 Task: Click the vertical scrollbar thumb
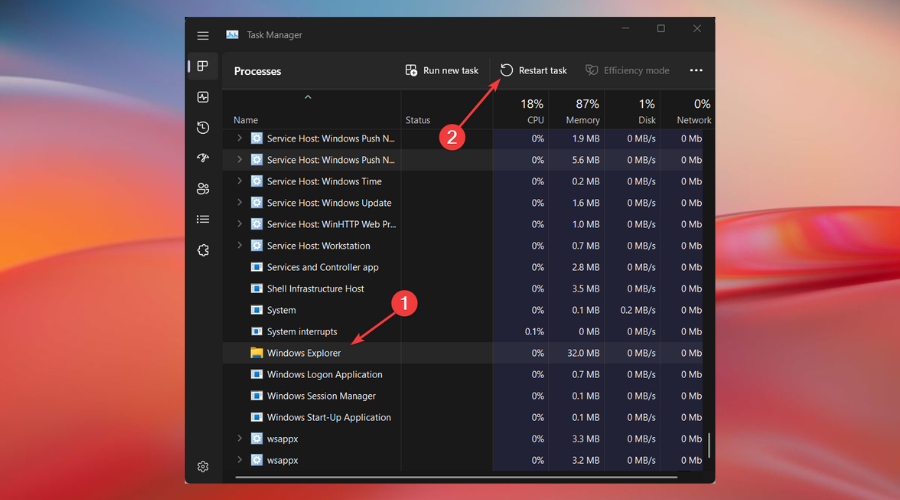tap(709, 445)
